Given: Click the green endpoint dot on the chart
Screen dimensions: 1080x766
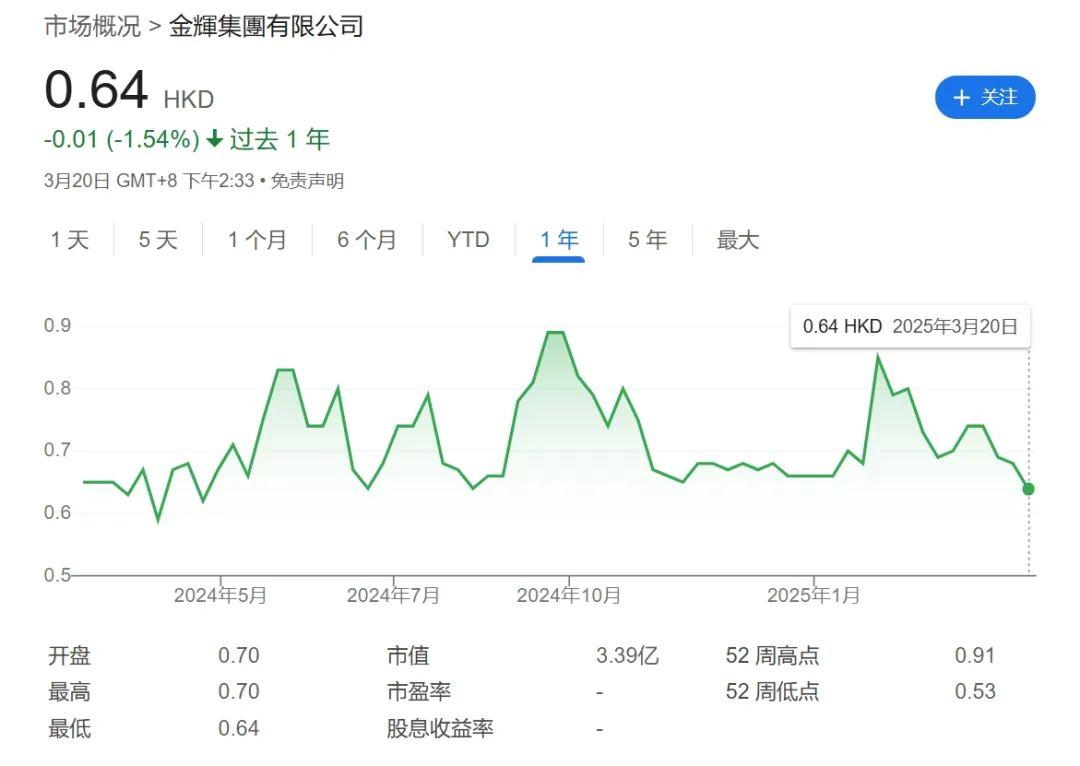Looking at the screenshot, I should [1028, 489].
